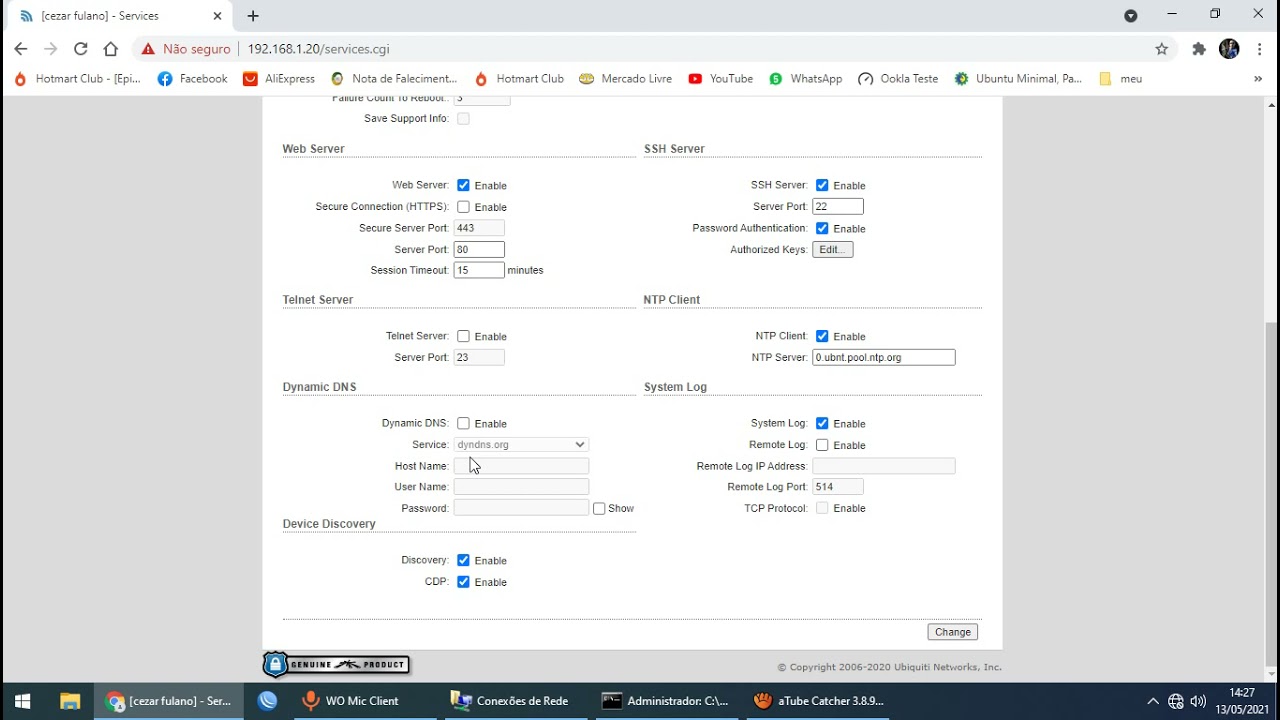Viewport: 1280px width, 720px height.
Task: Click the Remote Log Port field
Action: [838, 487]
